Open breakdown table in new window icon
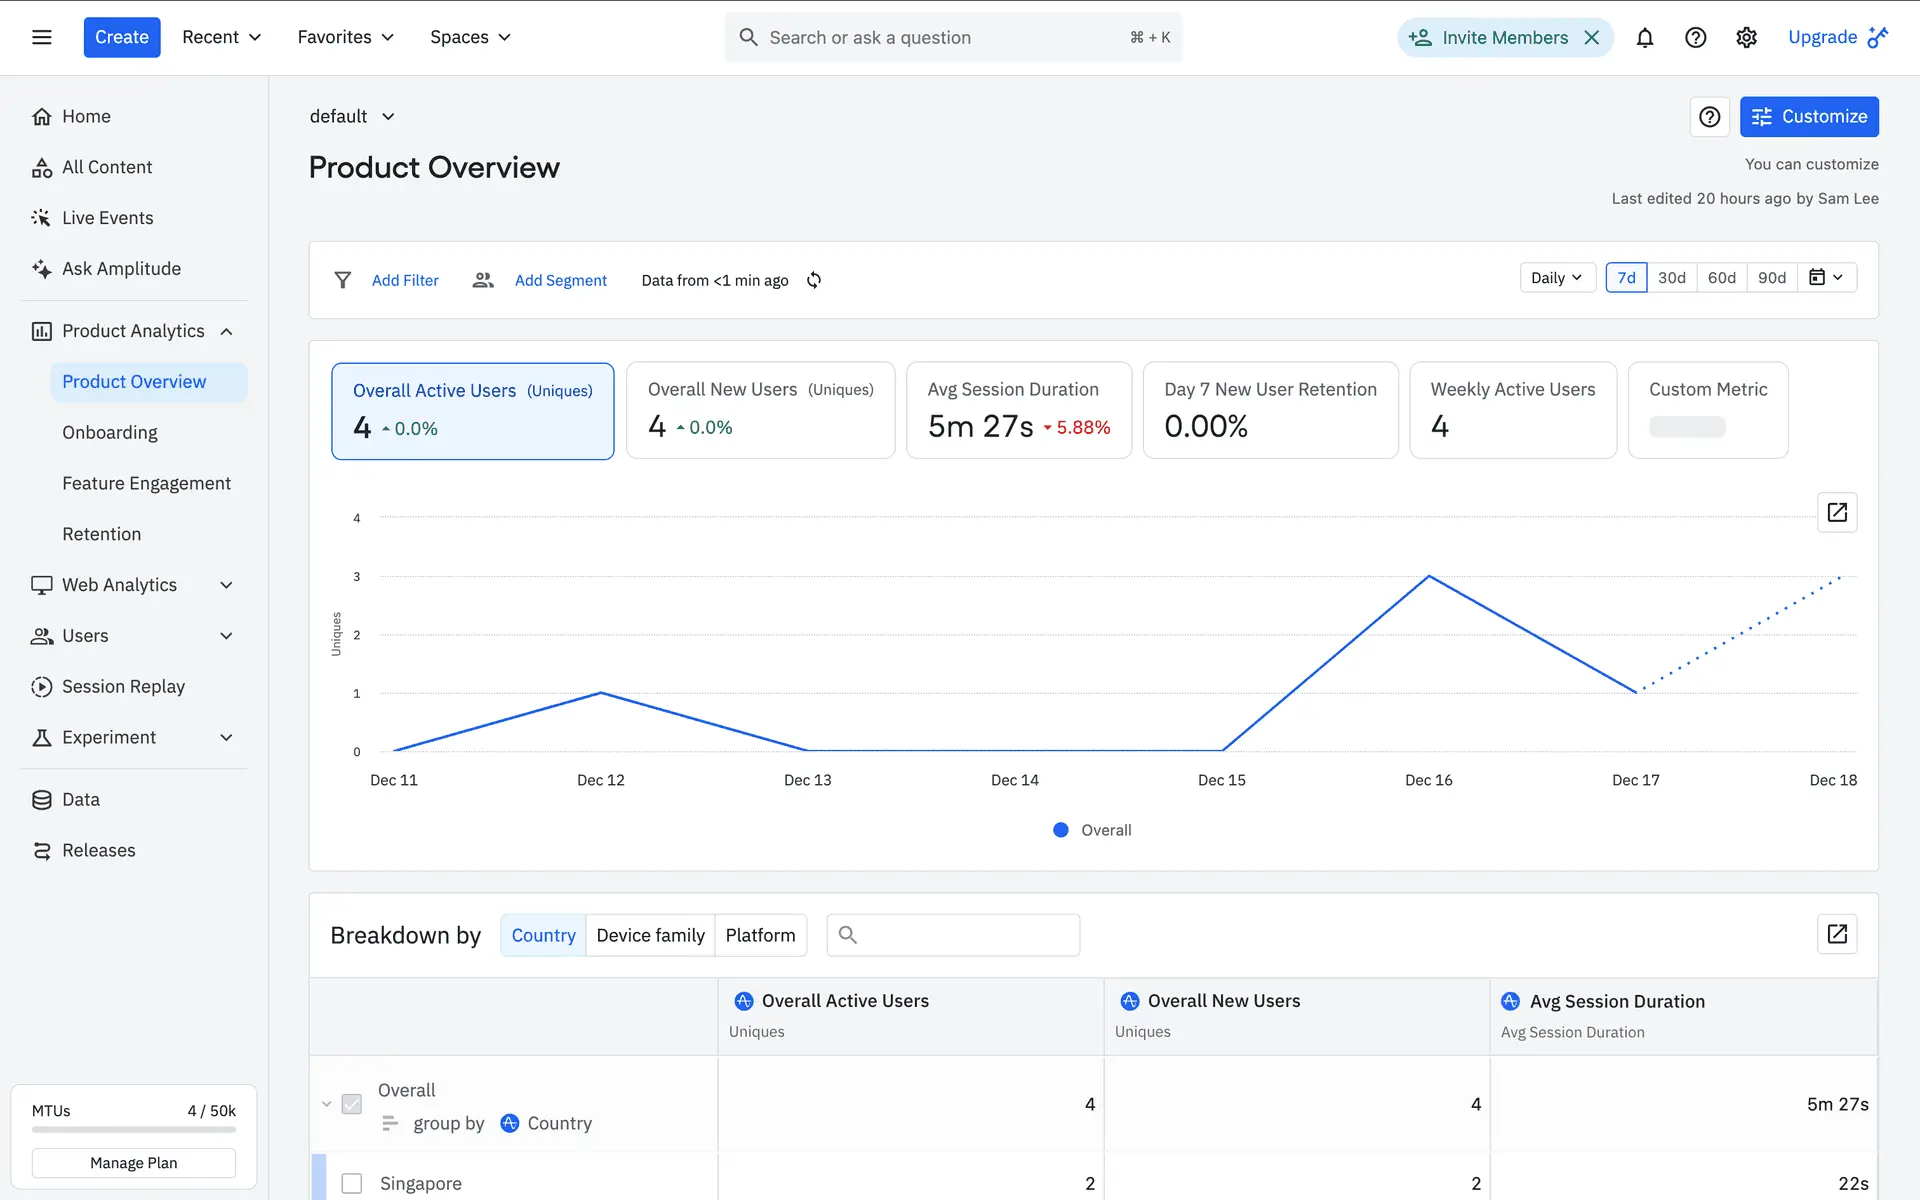 [x=1836, y=934]
